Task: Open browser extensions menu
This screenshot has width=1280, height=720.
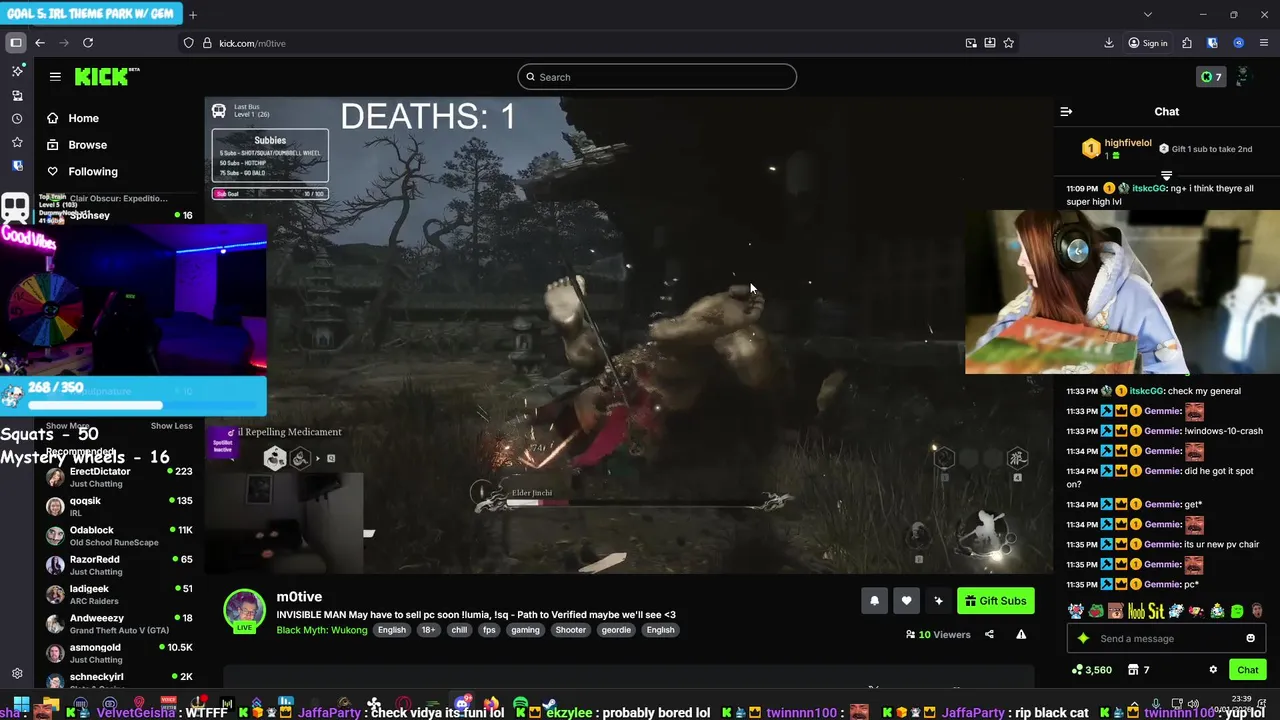Action: tap(1187, 43)
